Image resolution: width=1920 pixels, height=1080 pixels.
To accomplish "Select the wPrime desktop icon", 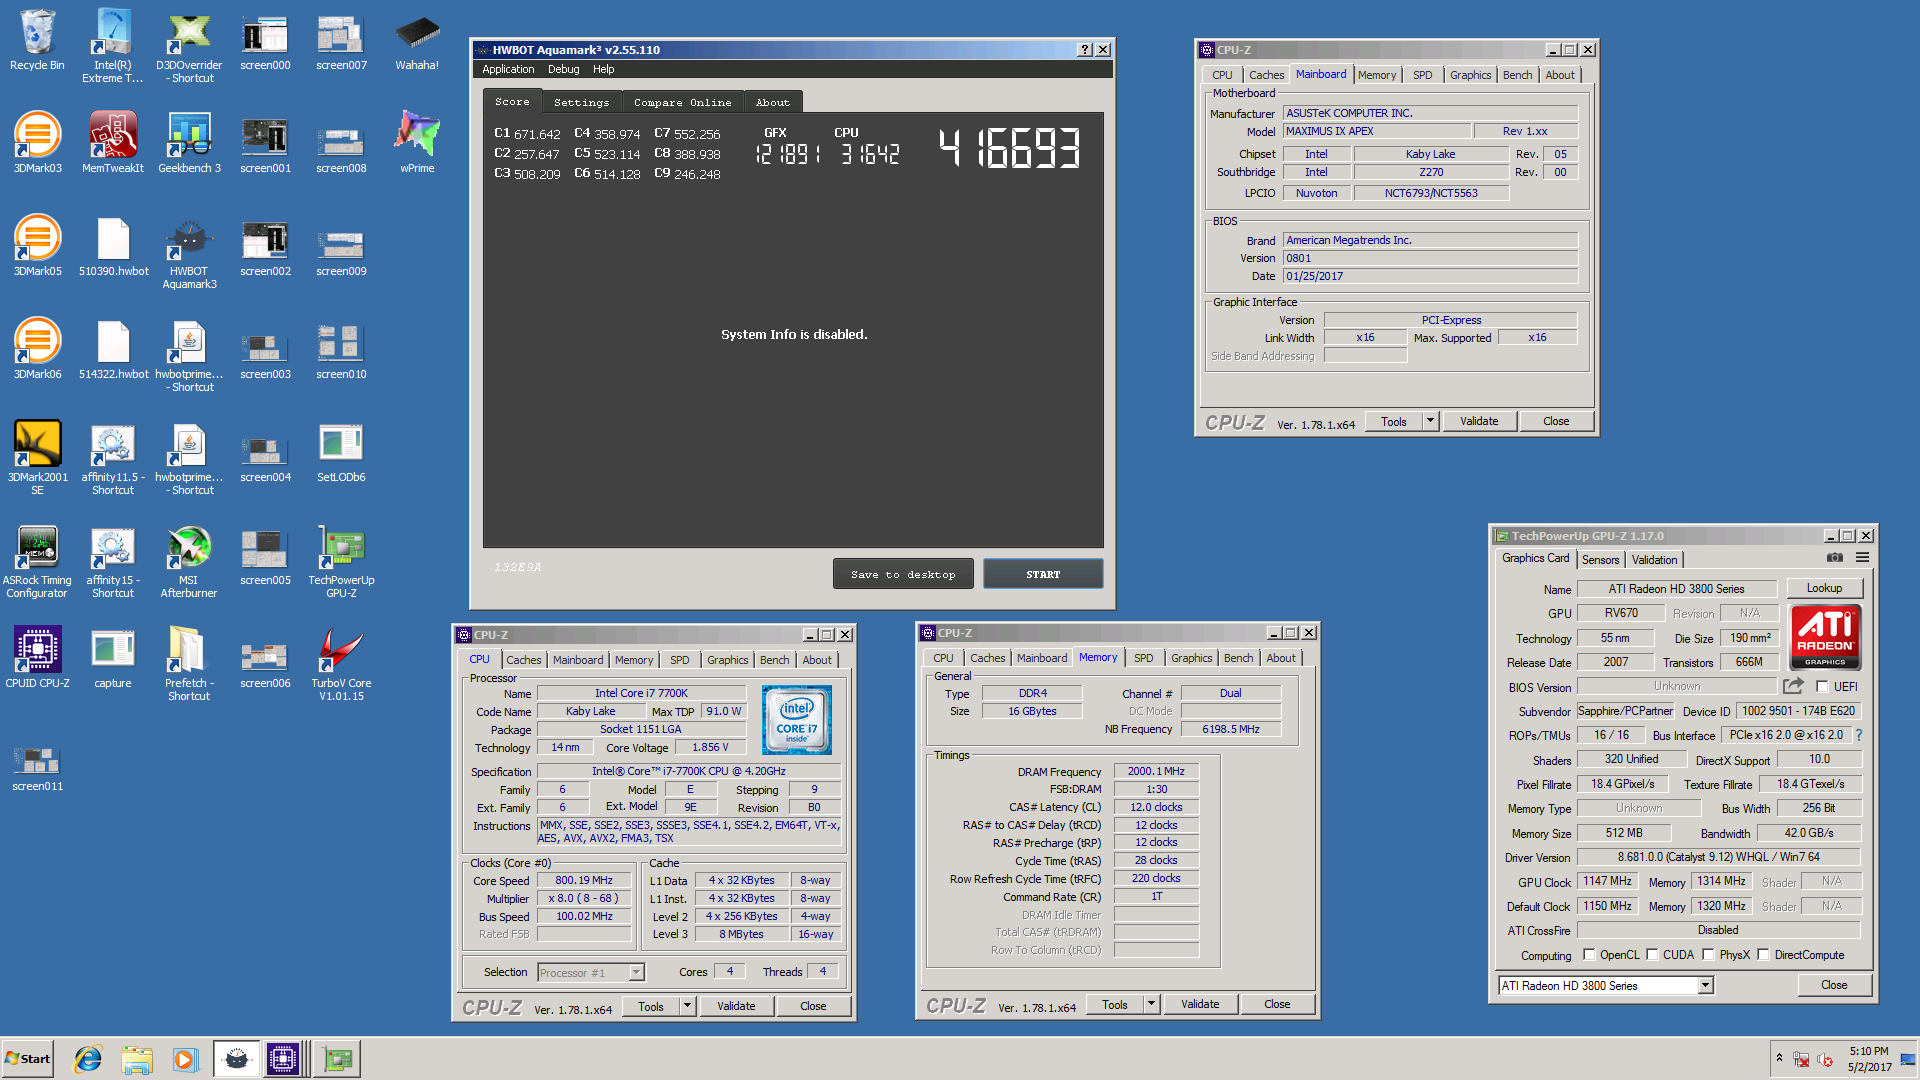I will tap(417, 143).
